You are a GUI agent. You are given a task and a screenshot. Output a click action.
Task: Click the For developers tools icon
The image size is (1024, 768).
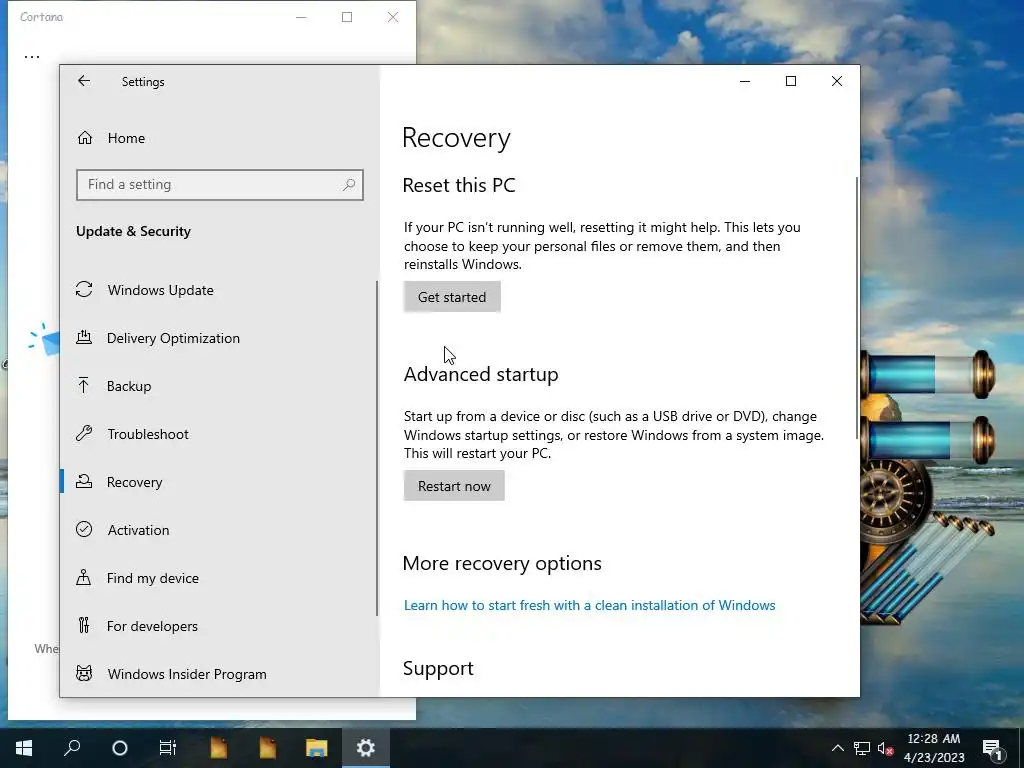[x=84, y=626]
